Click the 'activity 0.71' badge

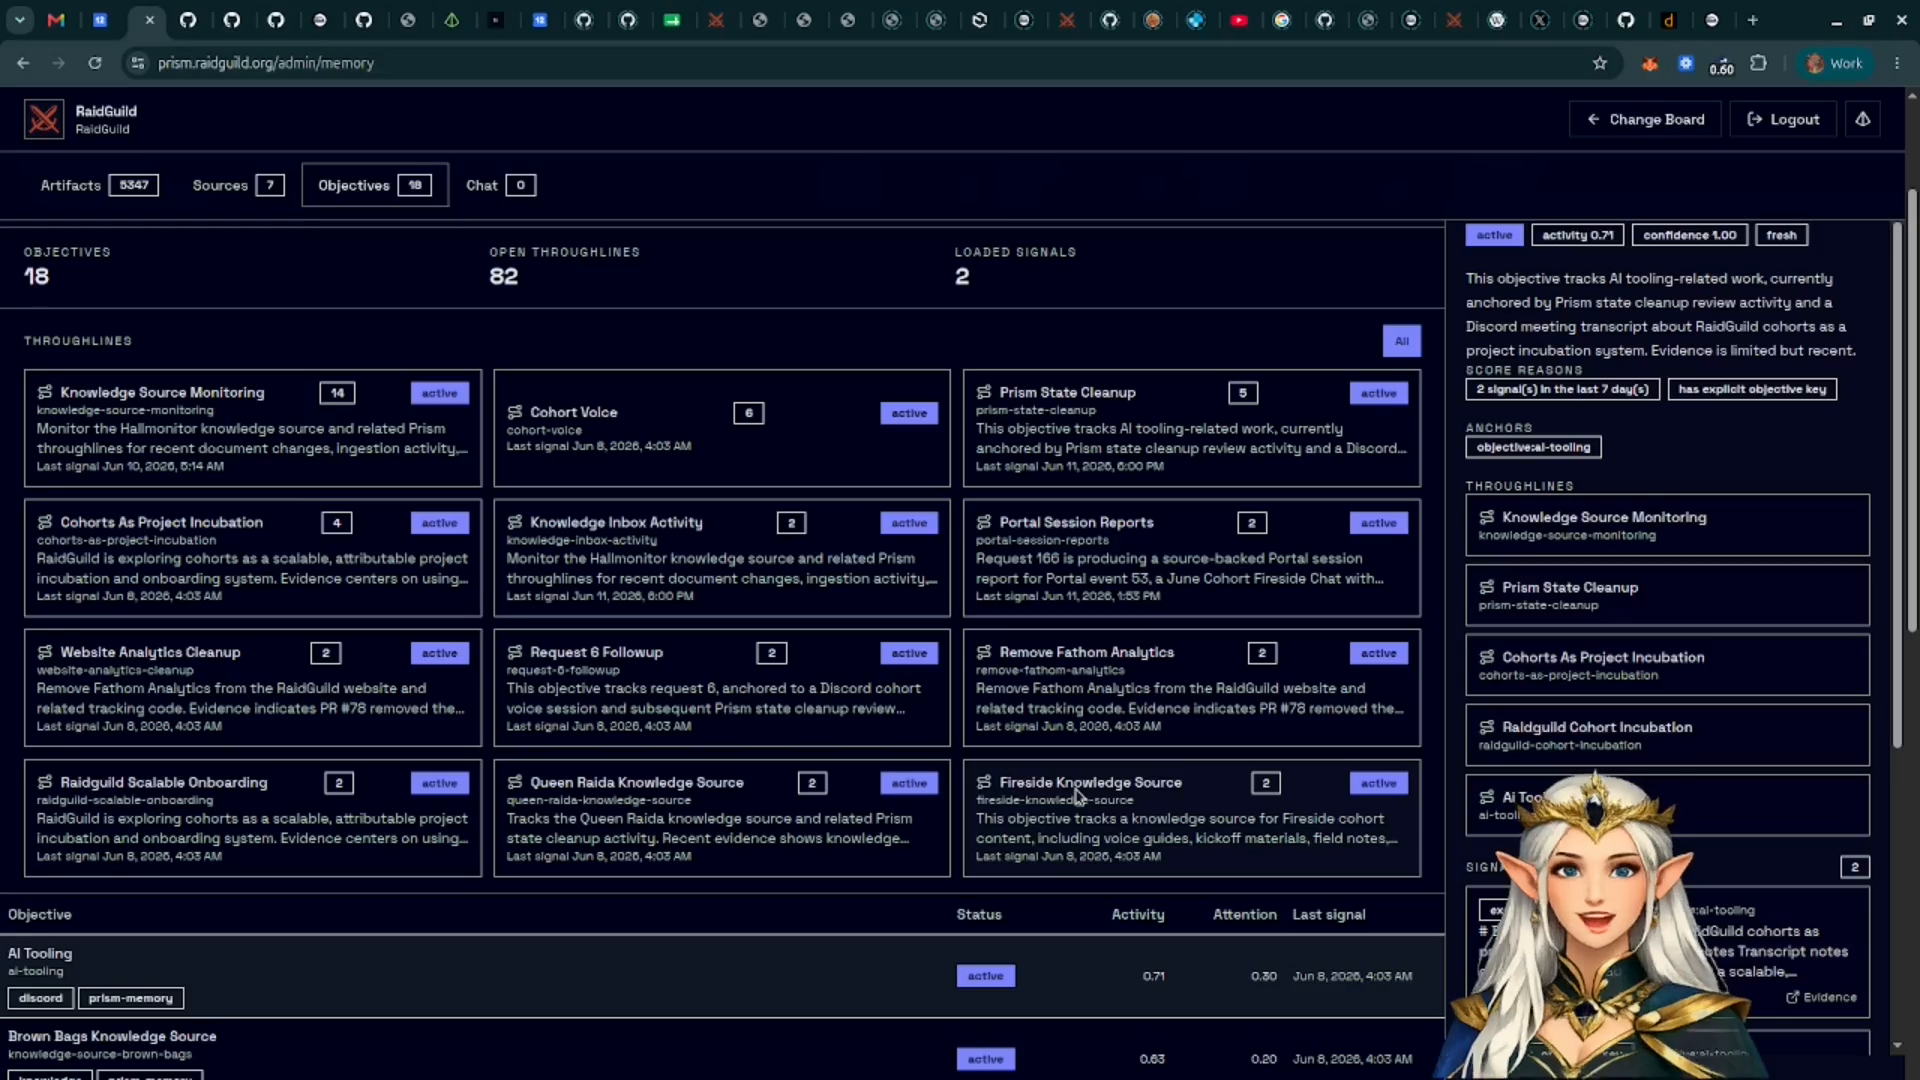(x=1578, y=235)
